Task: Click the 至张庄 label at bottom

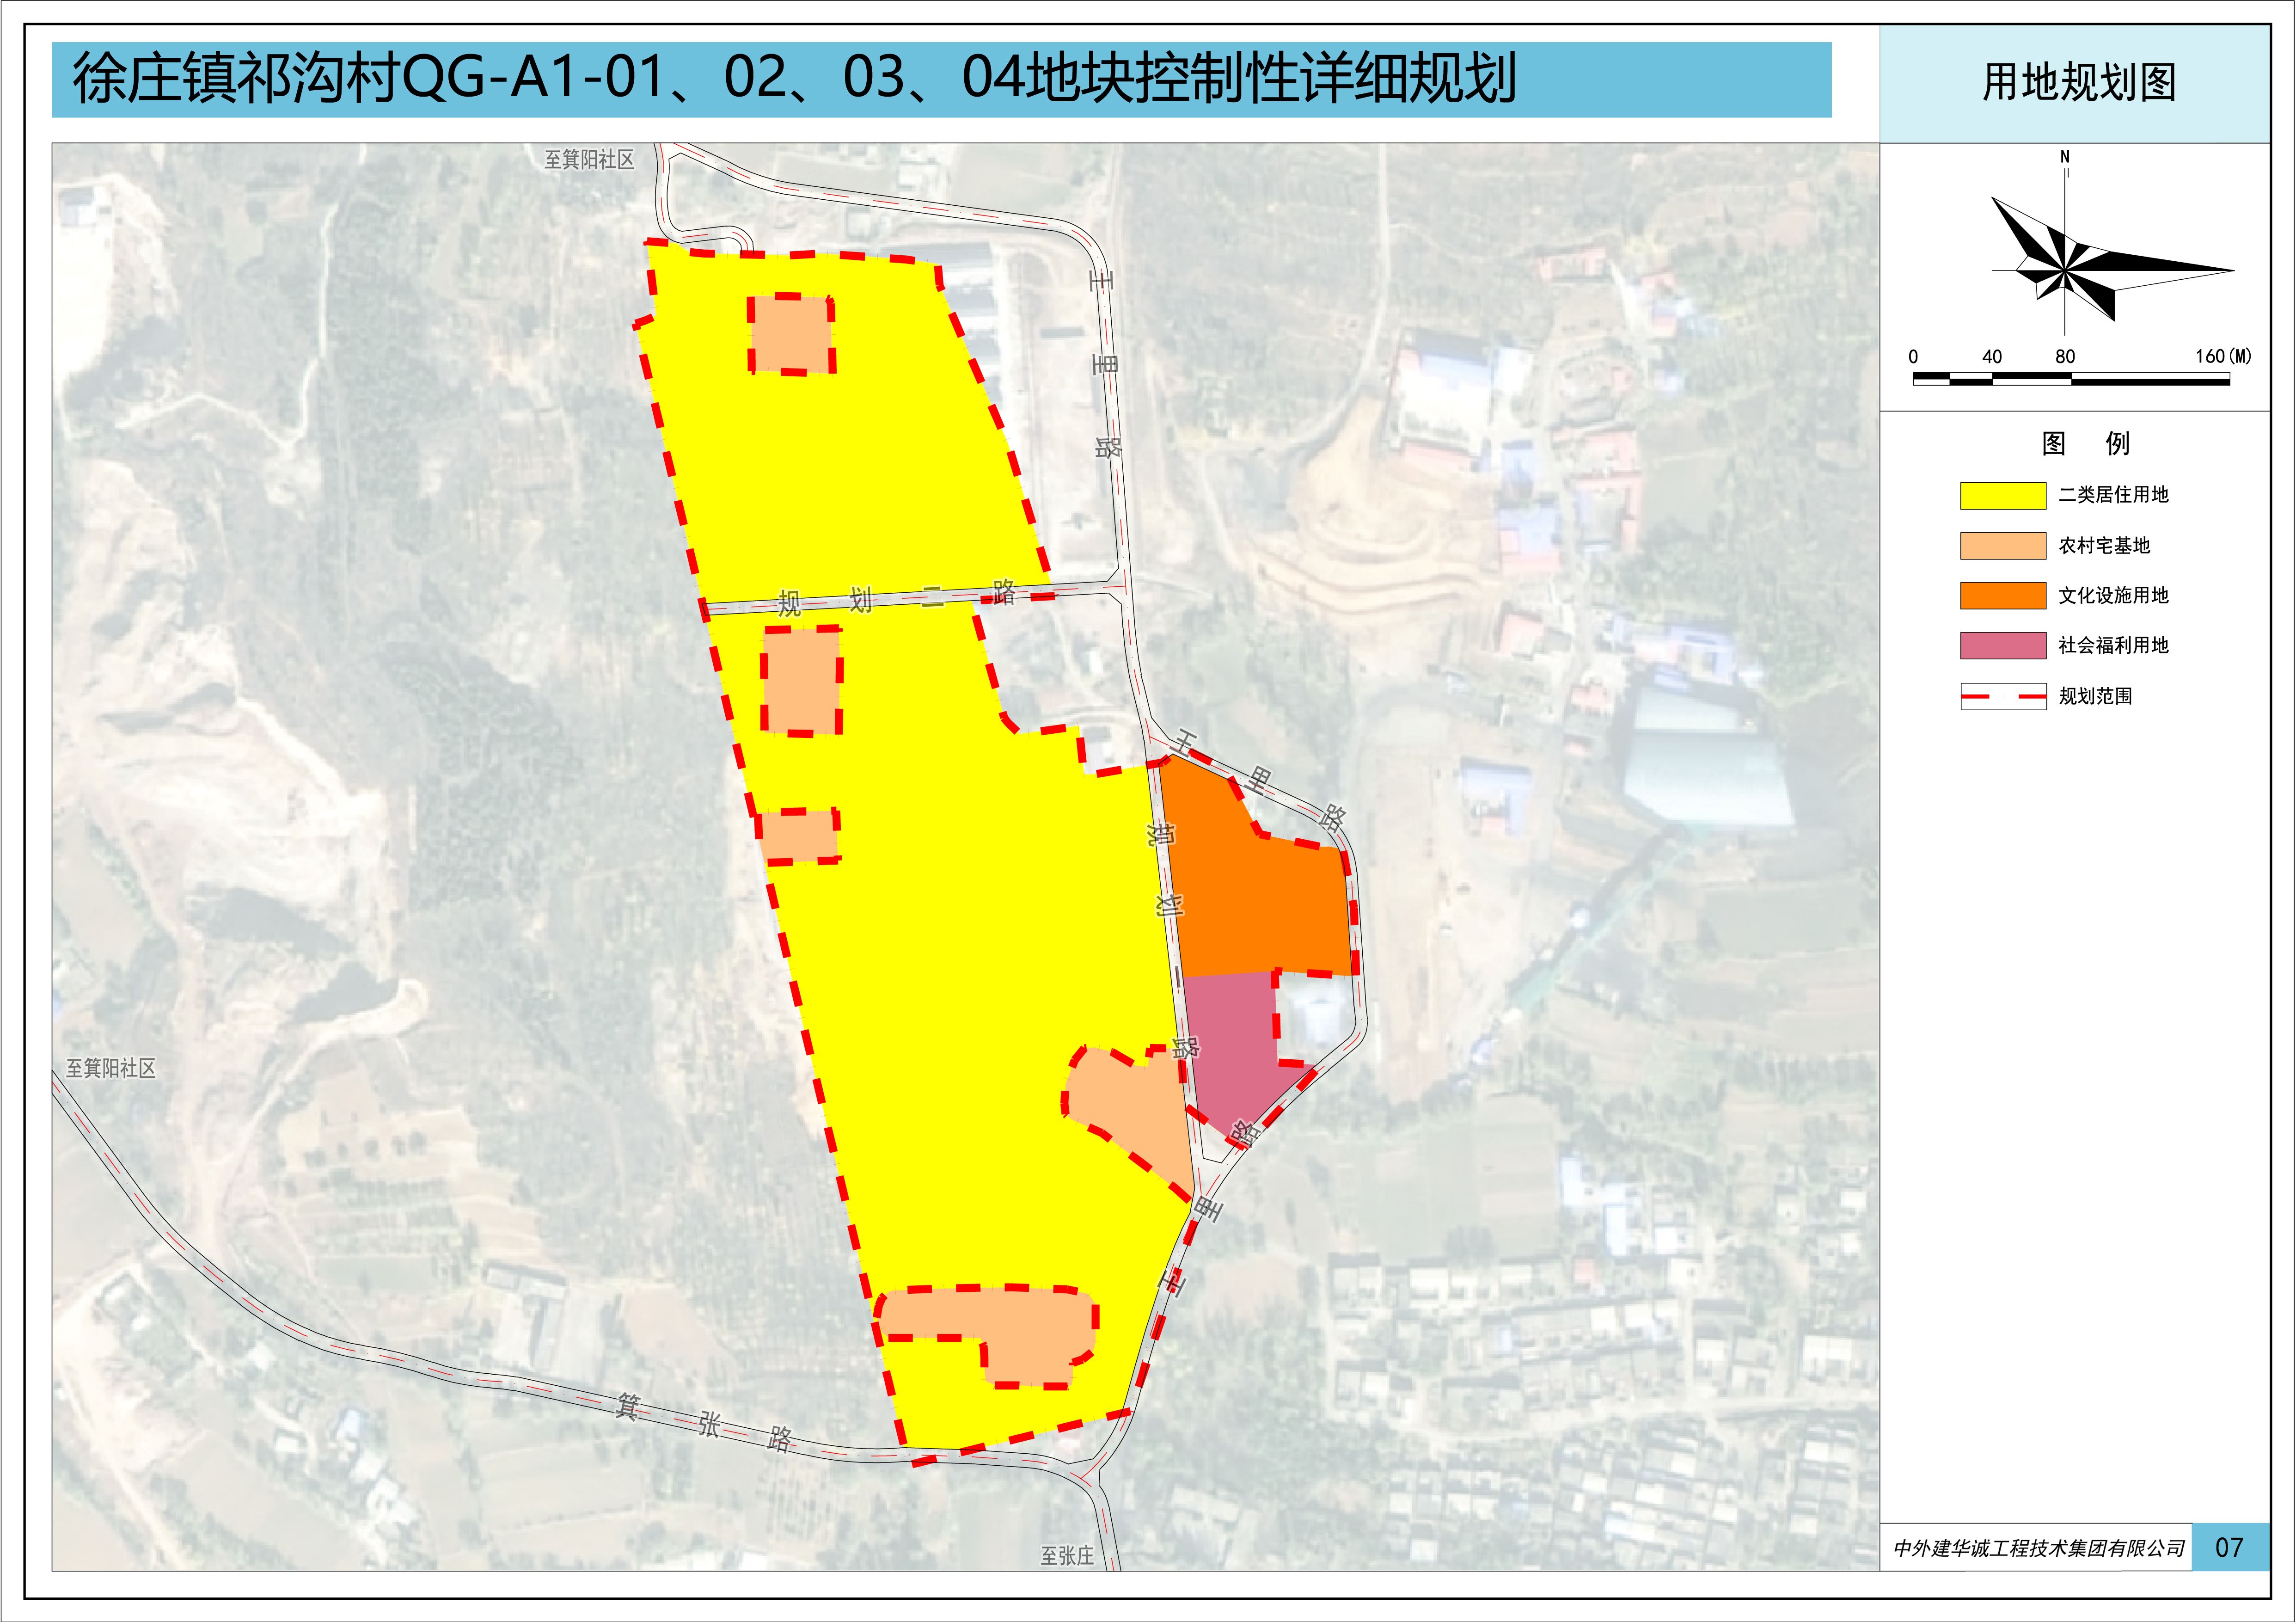Action: (1067, 1556)
